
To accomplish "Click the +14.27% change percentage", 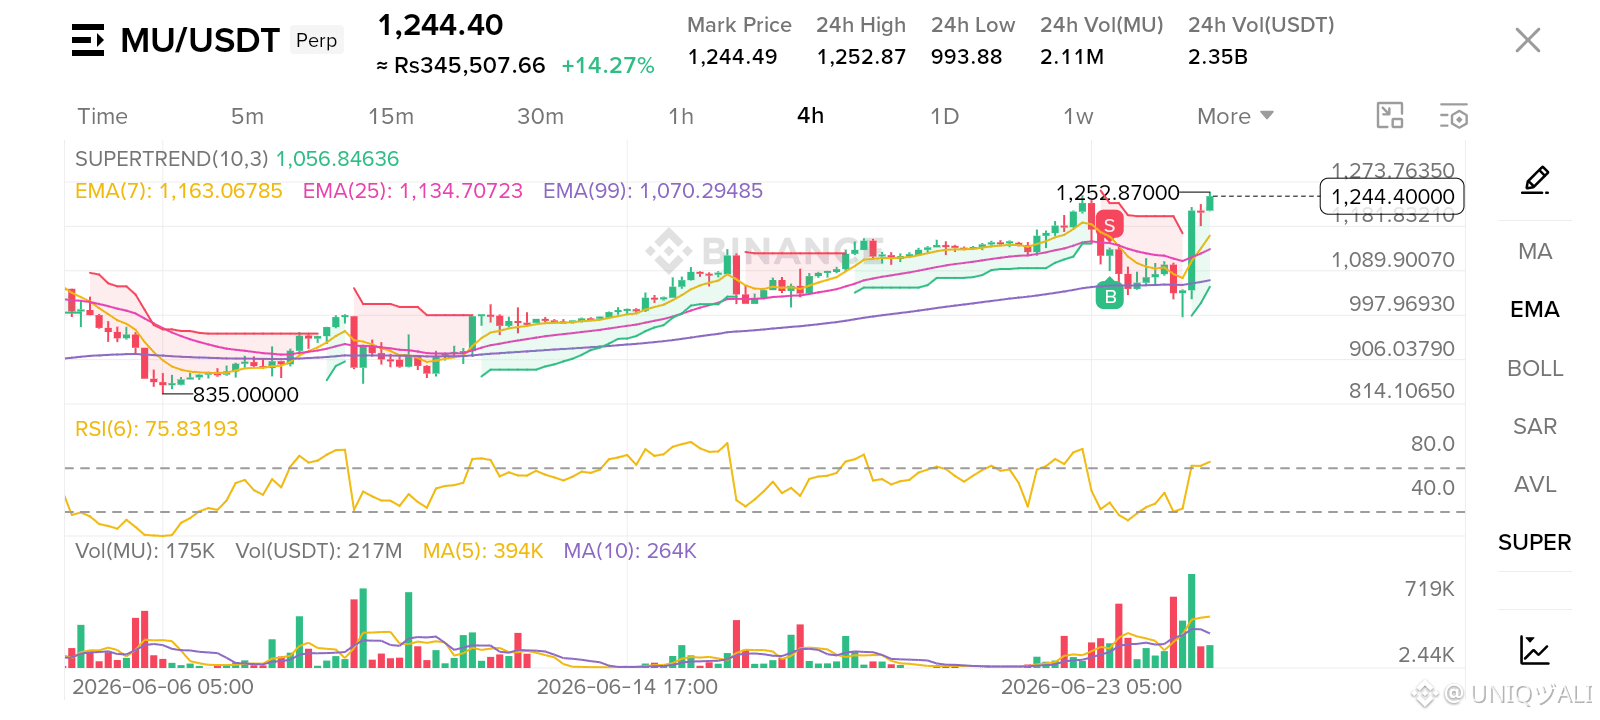I will pos(608,66).
